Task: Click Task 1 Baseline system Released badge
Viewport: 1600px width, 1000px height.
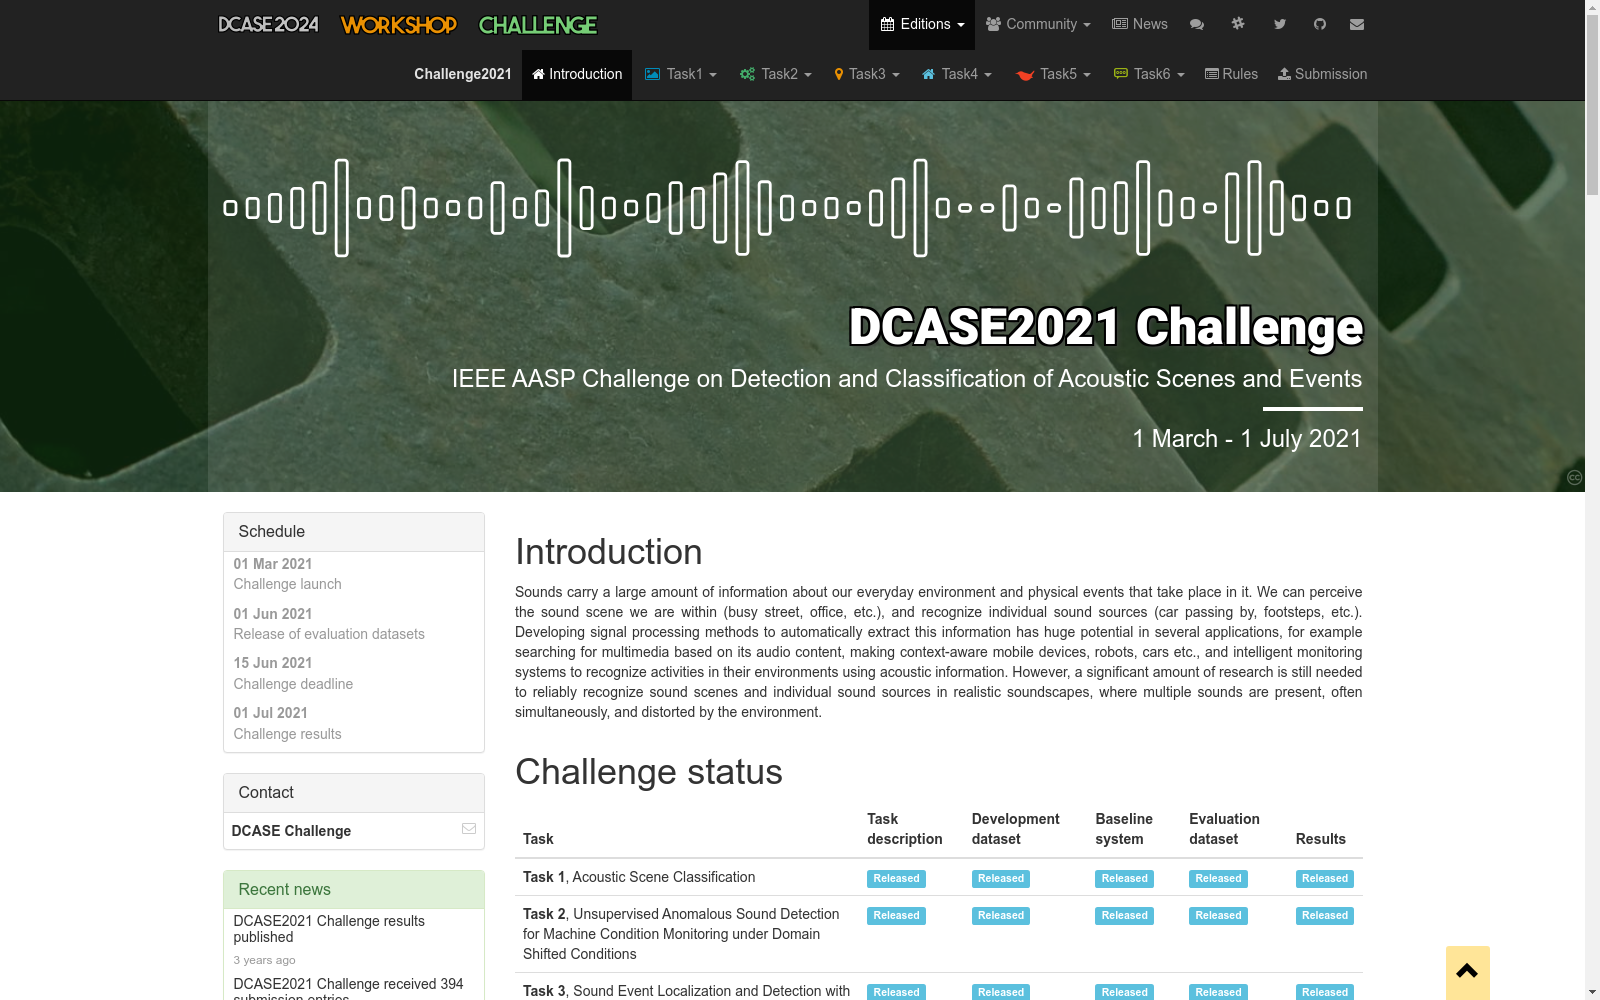Action: point(1124,879)
